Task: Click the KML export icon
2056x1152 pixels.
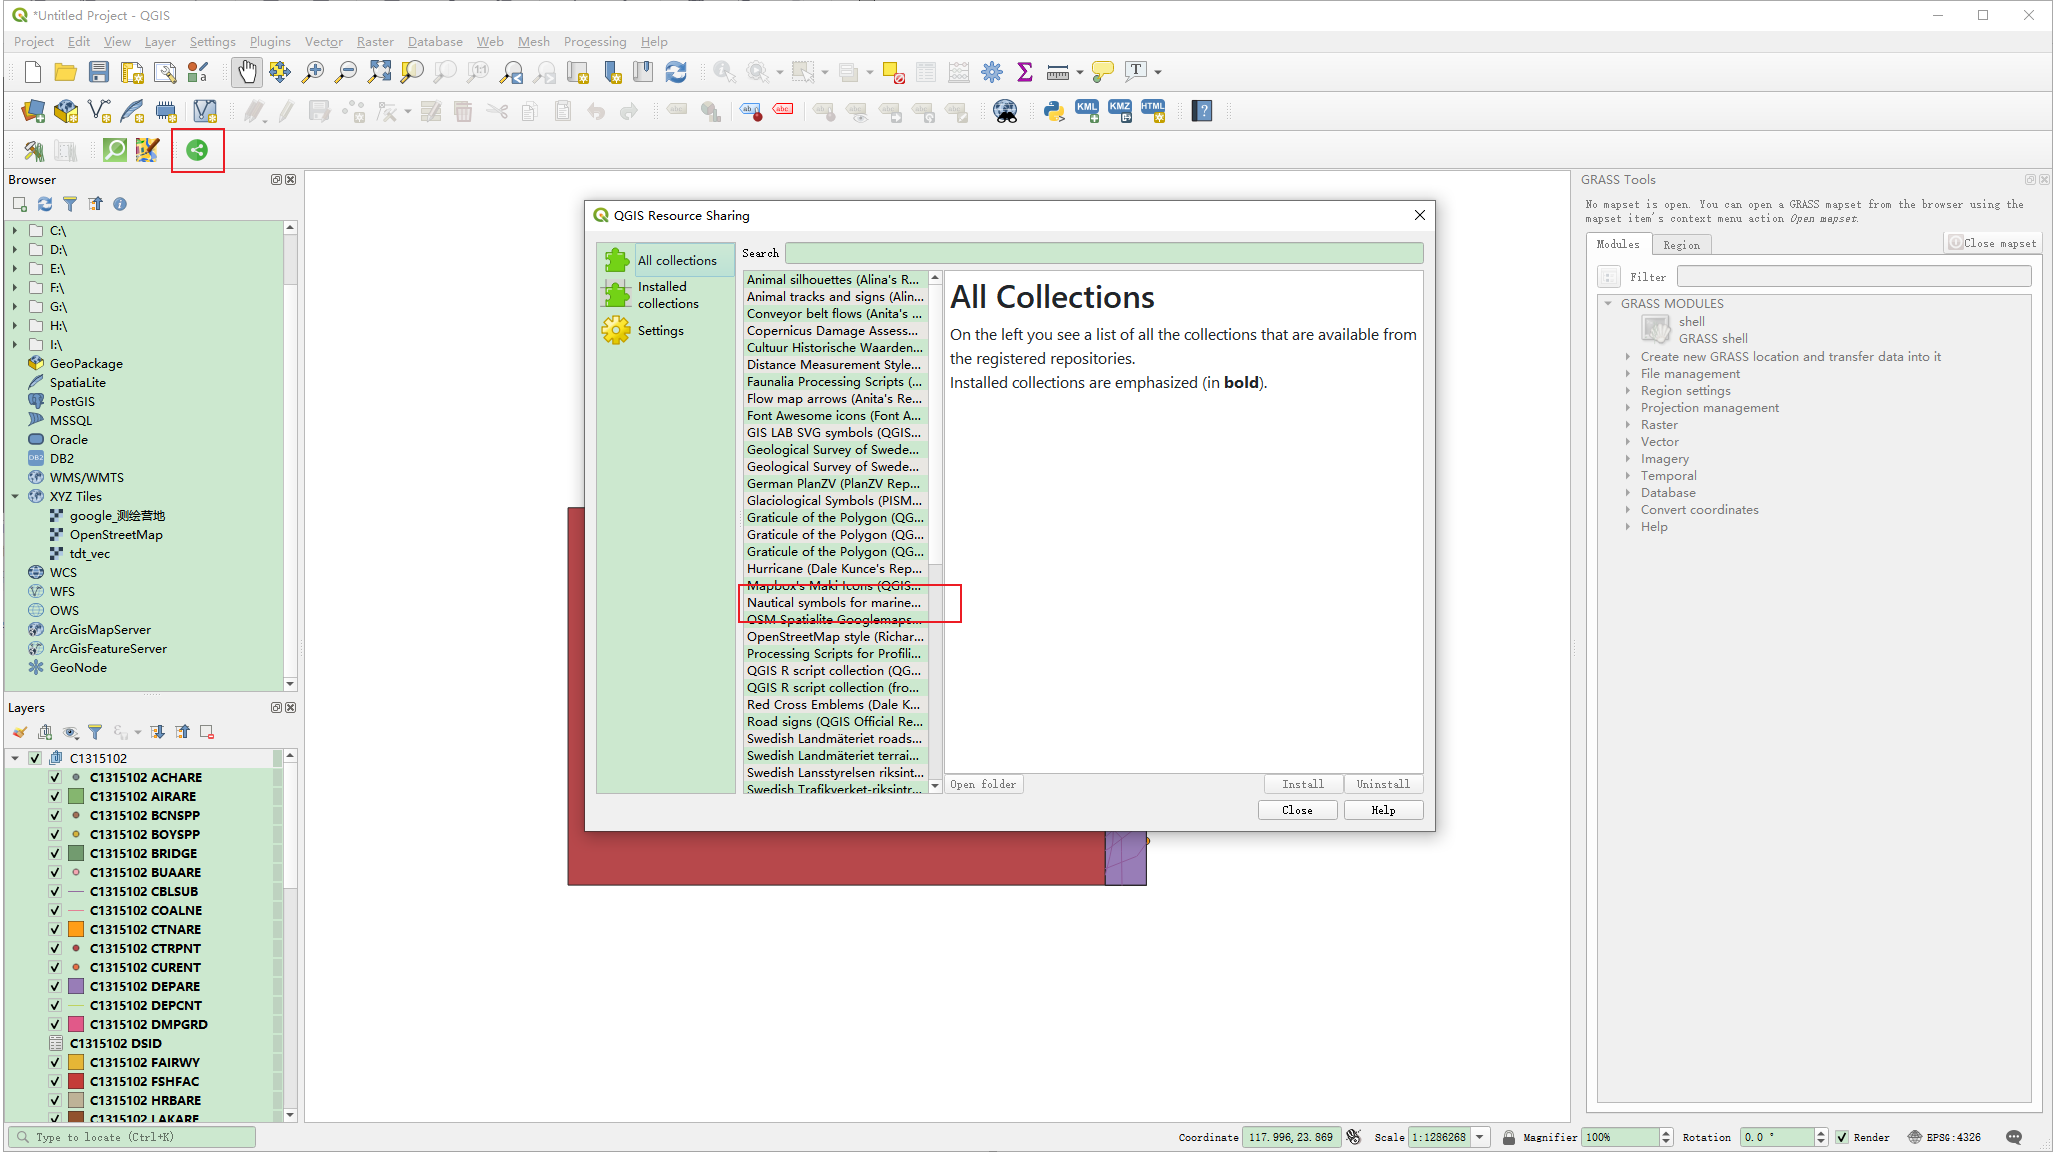Action: 1087,111
